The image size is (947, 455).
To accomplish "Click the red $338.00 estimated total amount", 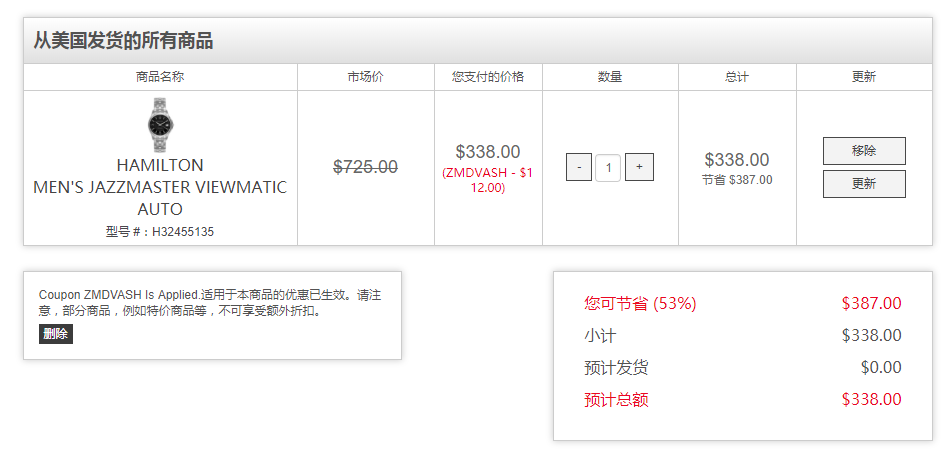I will [872, 399].
